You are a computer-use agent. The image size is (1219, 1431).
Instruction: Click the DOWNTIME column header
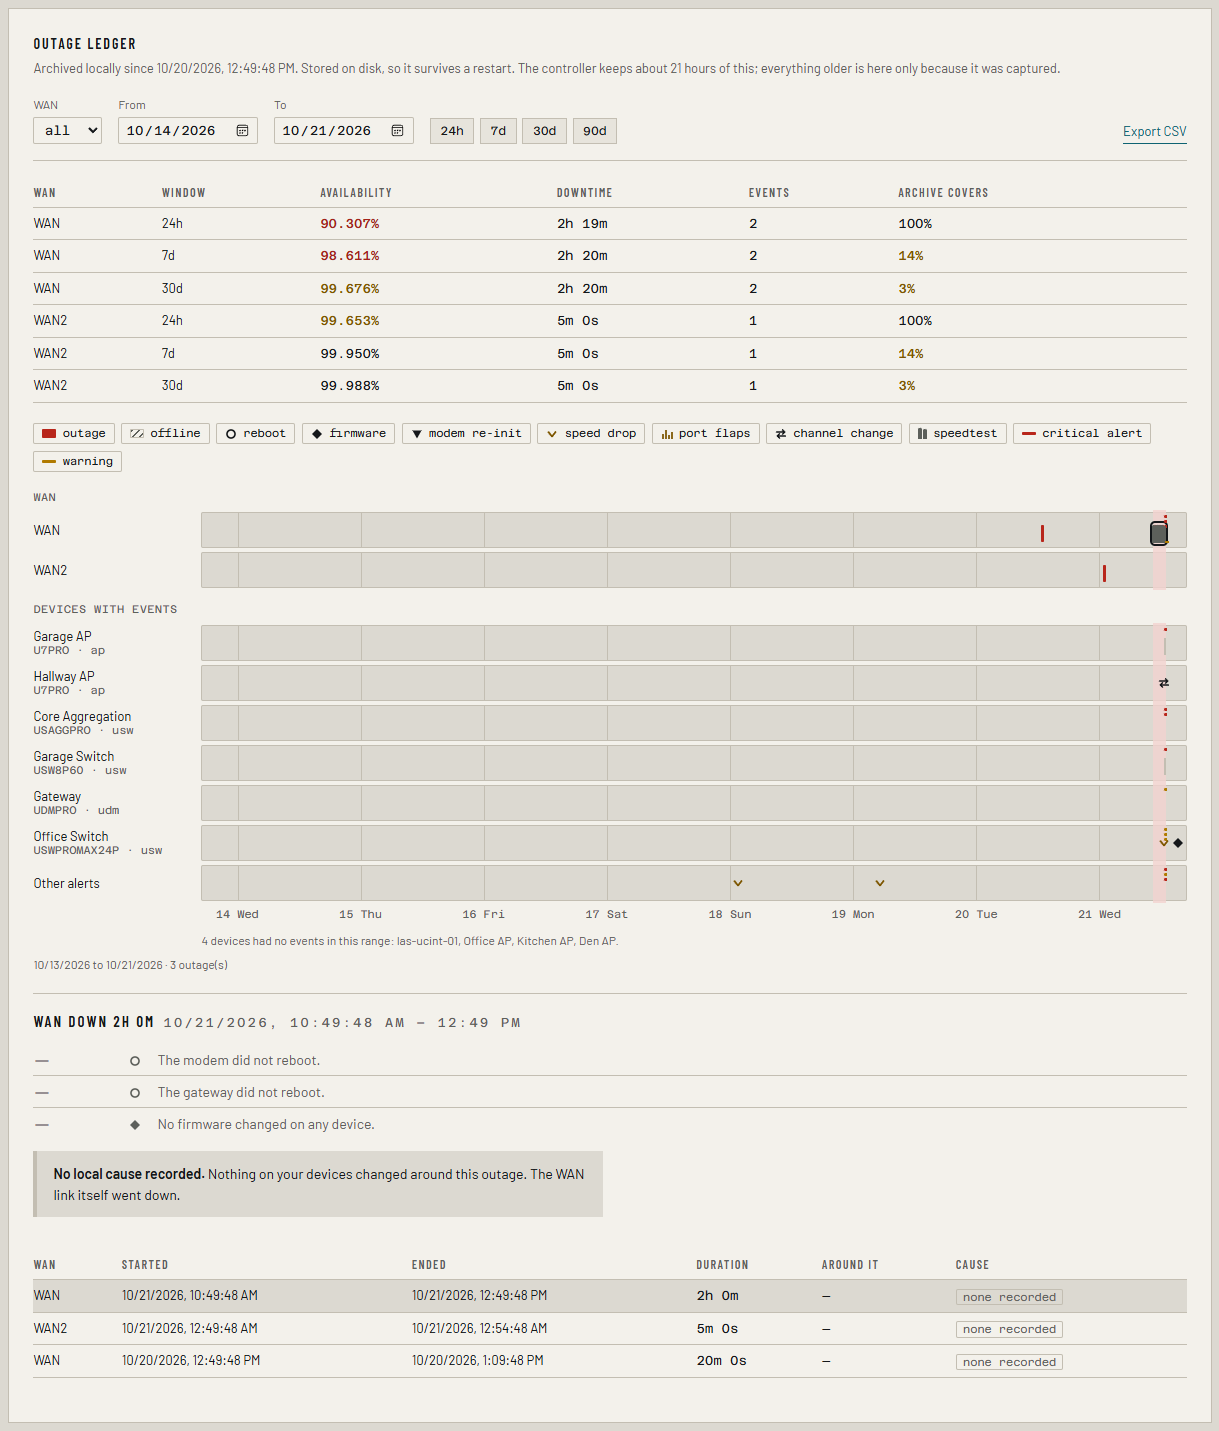click(585, 193)
